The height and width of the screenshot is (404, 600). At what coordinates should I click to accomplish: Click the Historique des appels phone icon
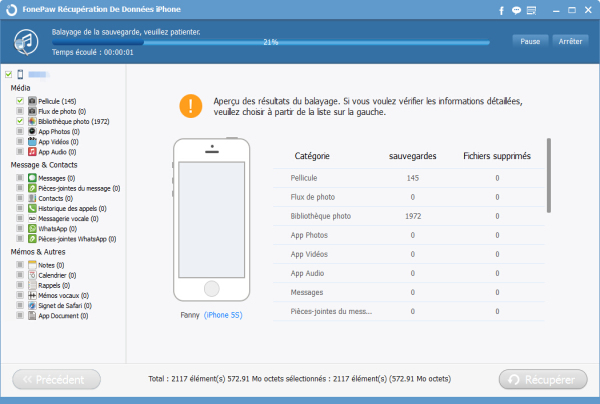pyautogui.click(x=32, y=208)
